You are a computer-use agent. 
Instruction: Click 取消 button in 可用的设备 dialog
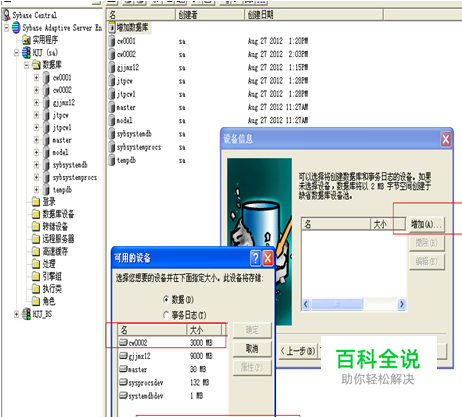pyautogui.click(x=252, y=349)
